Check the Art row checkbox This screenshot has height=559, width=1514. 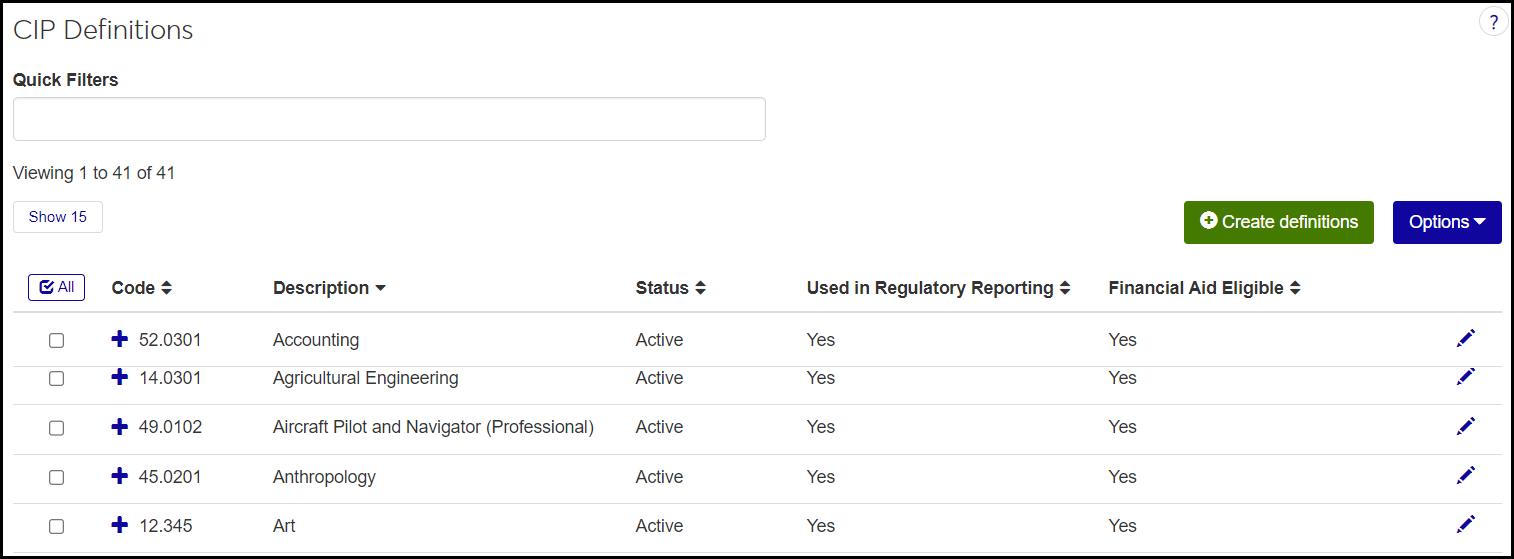coord(57,527)
